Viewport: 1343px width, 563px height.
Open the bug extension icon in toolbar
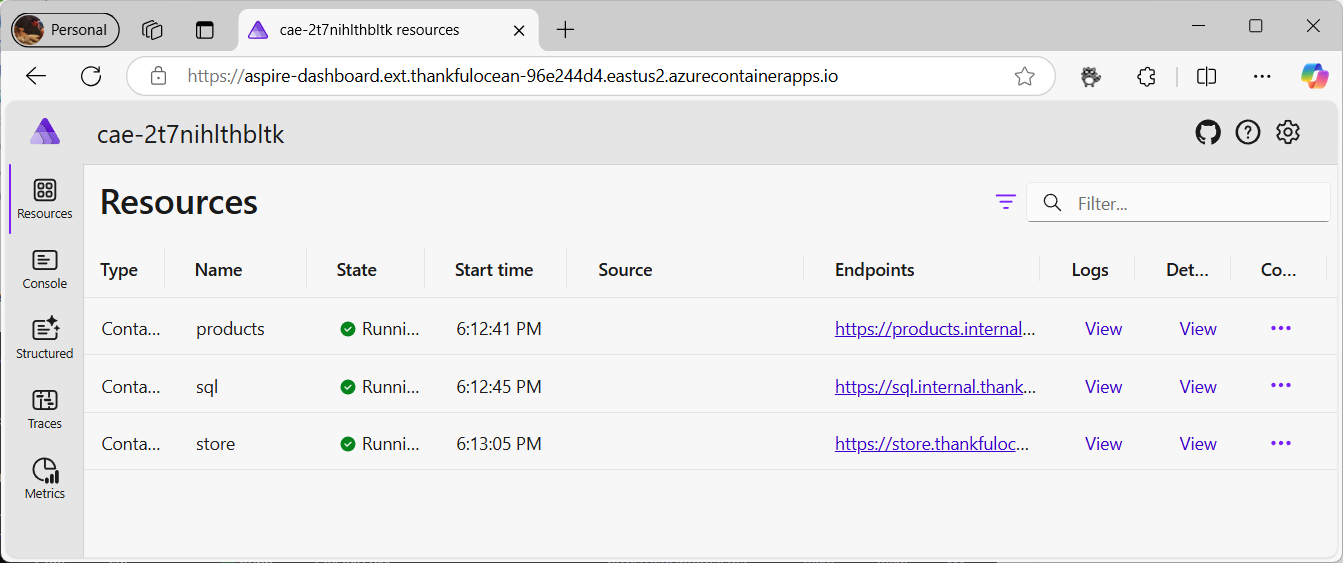point(1092,76)
